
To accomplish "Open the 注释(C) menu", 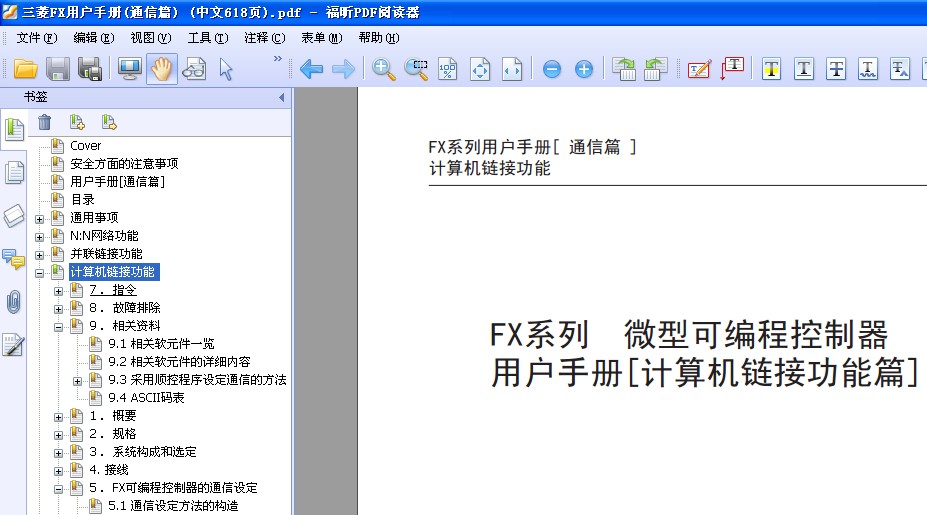I will pos(264,38).
